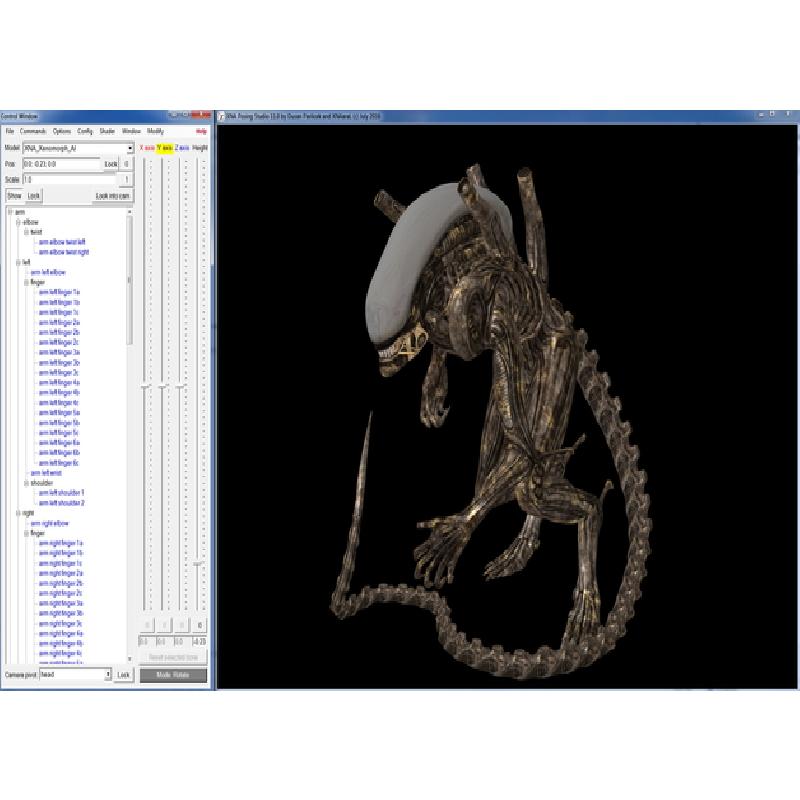Image resolution: width=800 pixels, height=800 pixels.
Task: Select the X axis label
Action: (147, 148)
